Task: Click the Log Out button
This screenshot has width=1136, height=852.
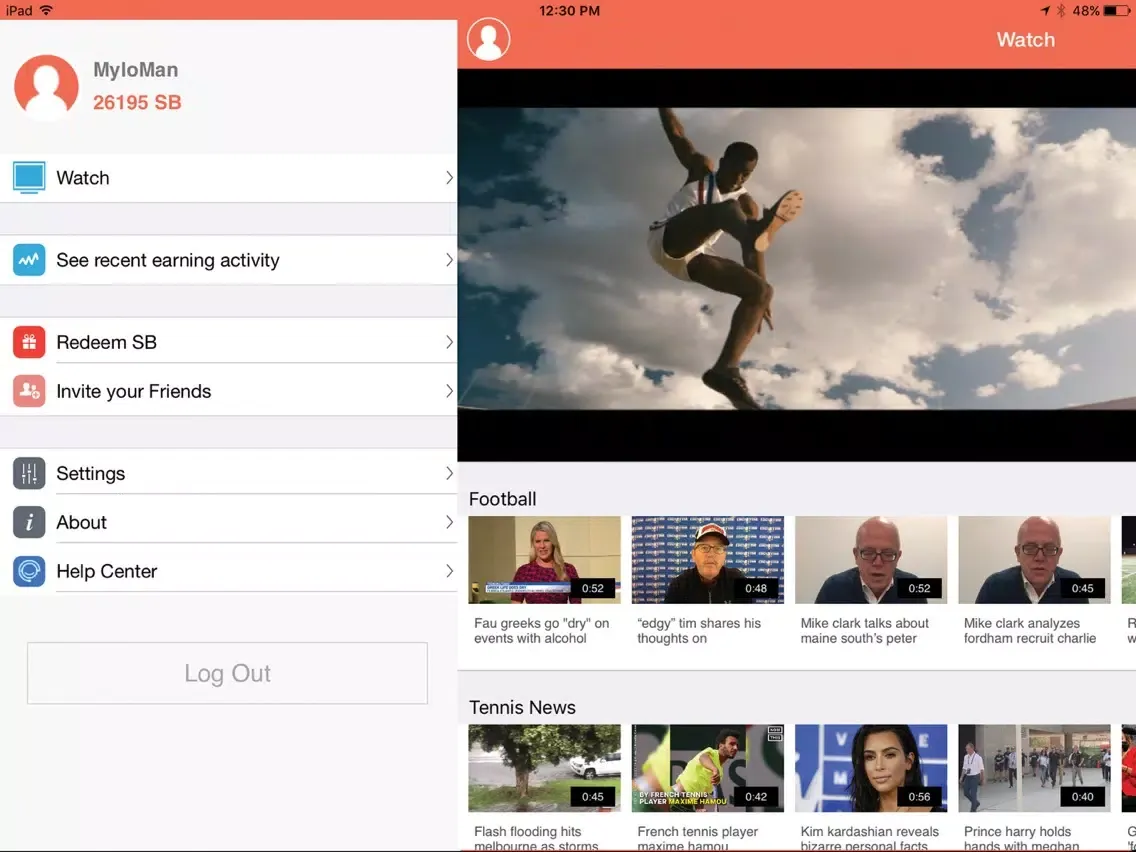Action: pos(227,673)
